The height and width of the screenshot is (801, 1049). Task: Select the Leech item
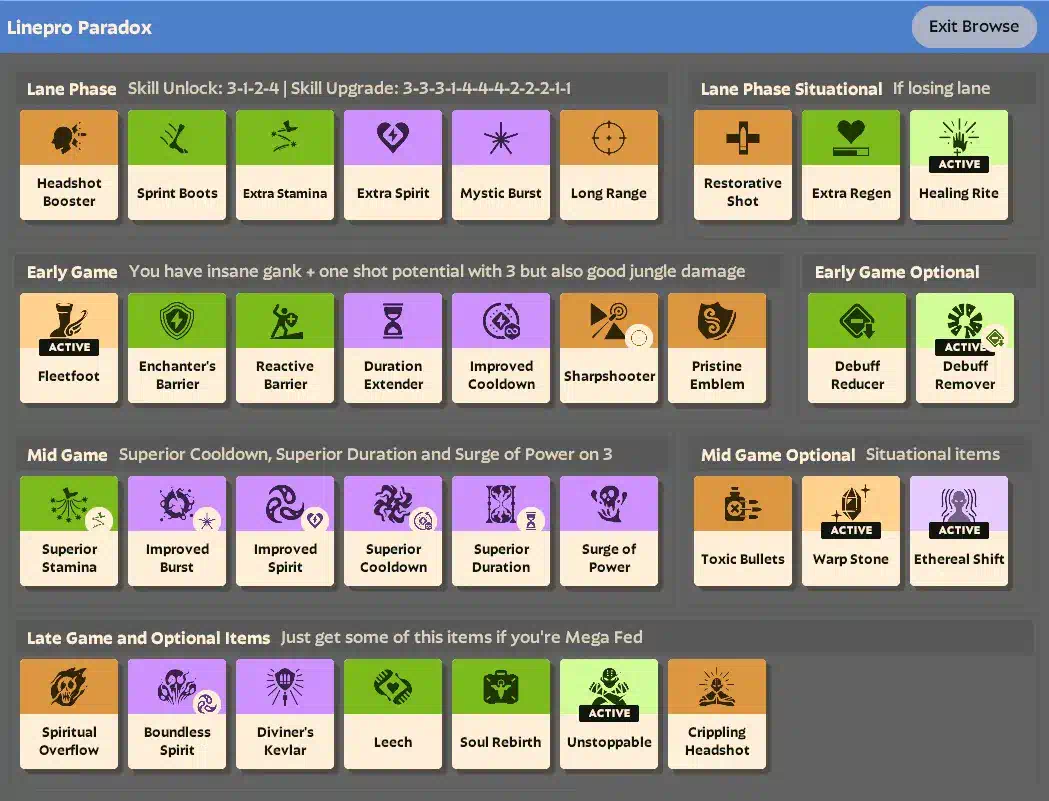[x=393, y=714]
